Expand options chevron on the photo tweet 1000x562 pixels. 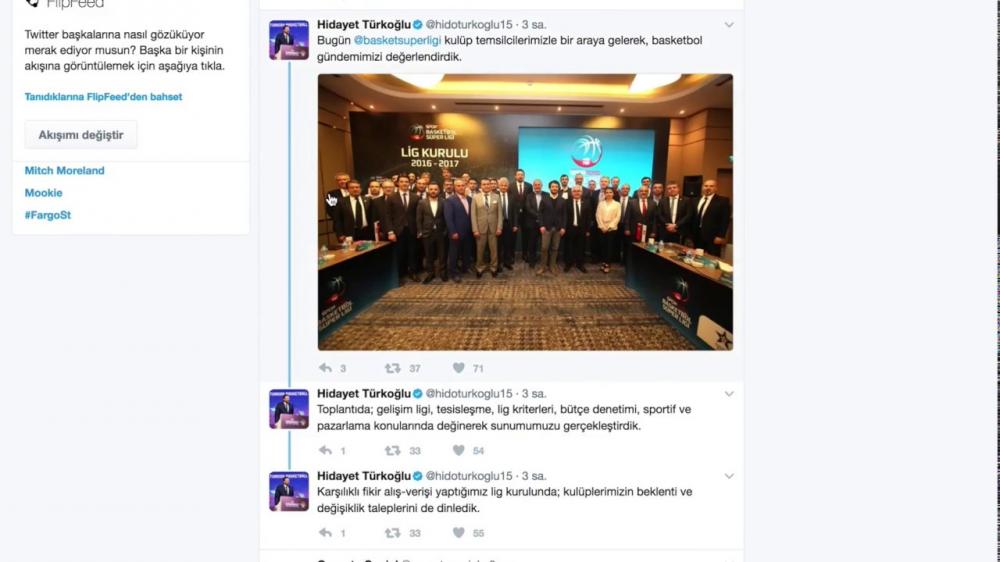coord(729,25)
